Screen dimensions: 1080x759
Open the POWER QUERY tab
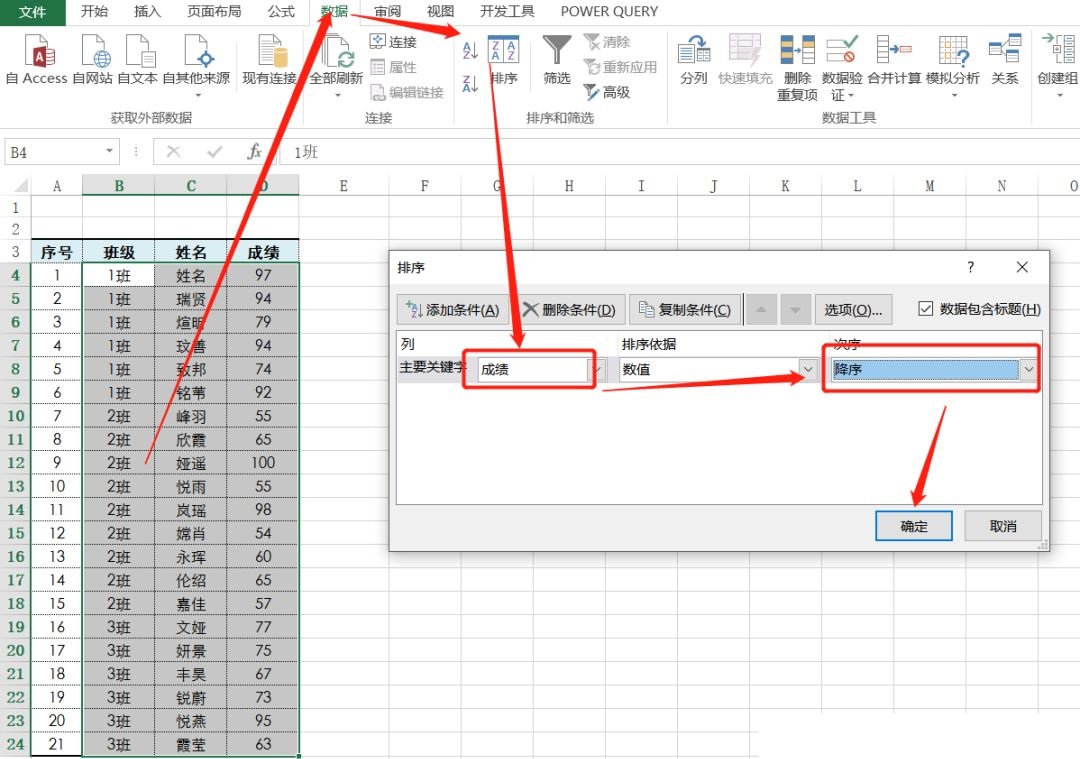pos(609,12)
